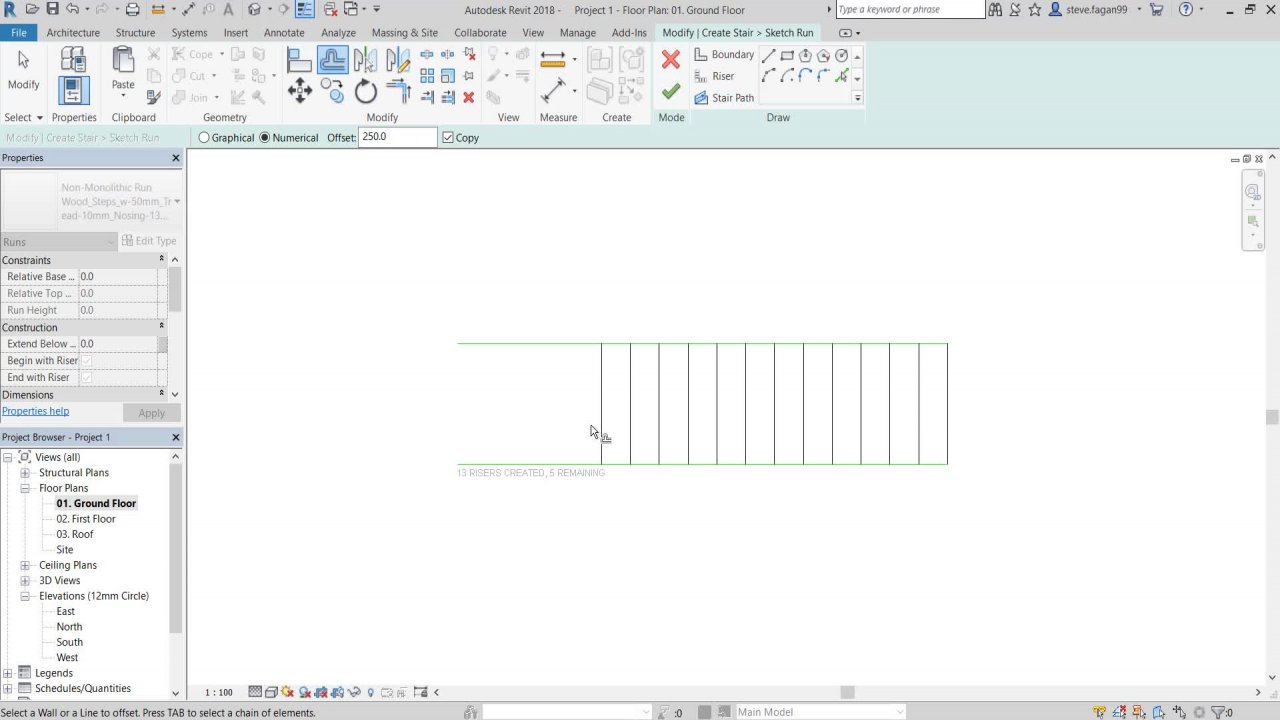
Task: Select the Pick Lines draw tool
Action: tap(841, 76)
